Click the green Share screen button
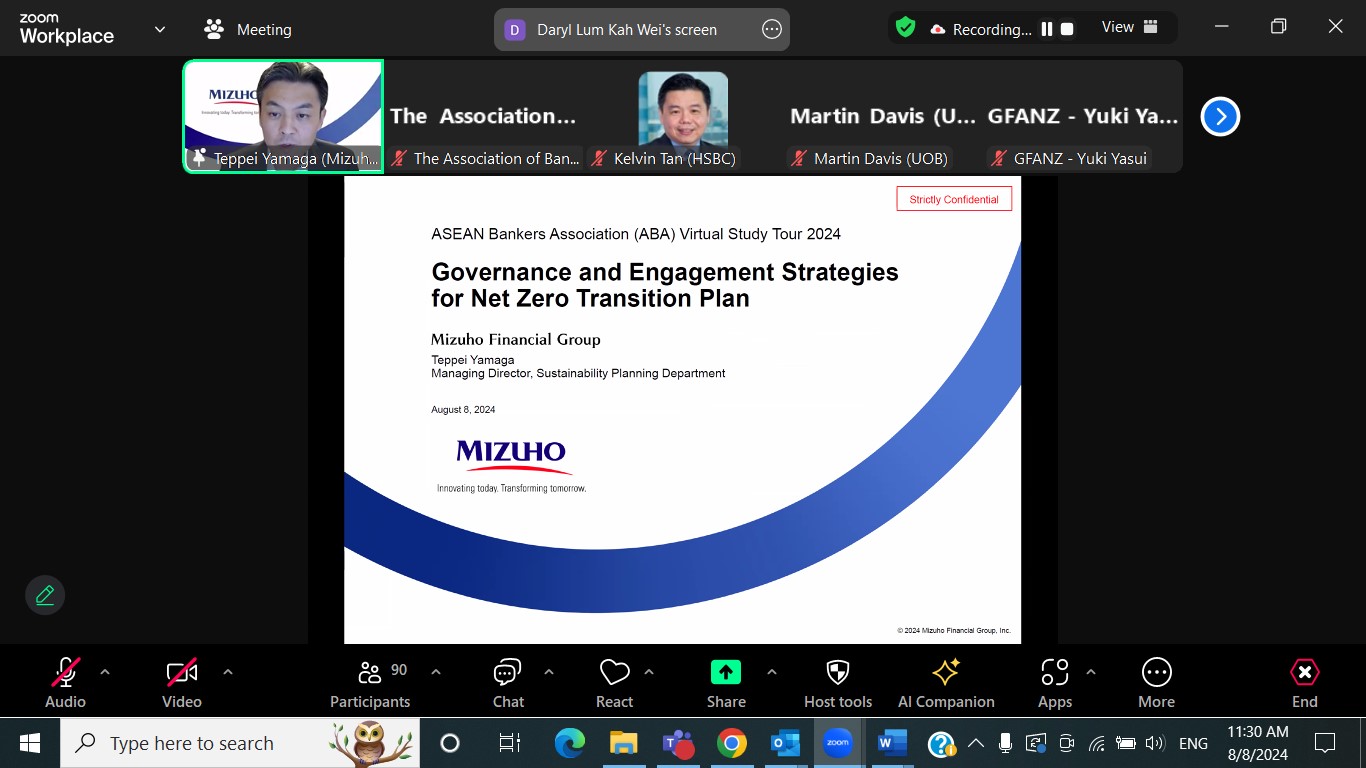 coord(726,682)
